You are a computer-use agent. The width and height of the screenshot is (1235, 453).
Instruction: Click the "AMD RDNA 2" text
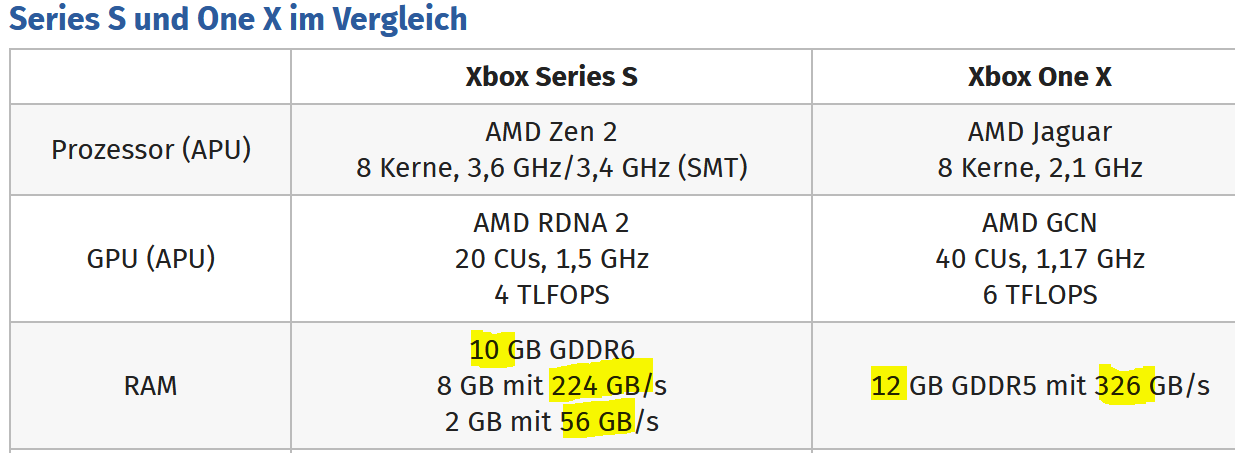coord(551,223)
